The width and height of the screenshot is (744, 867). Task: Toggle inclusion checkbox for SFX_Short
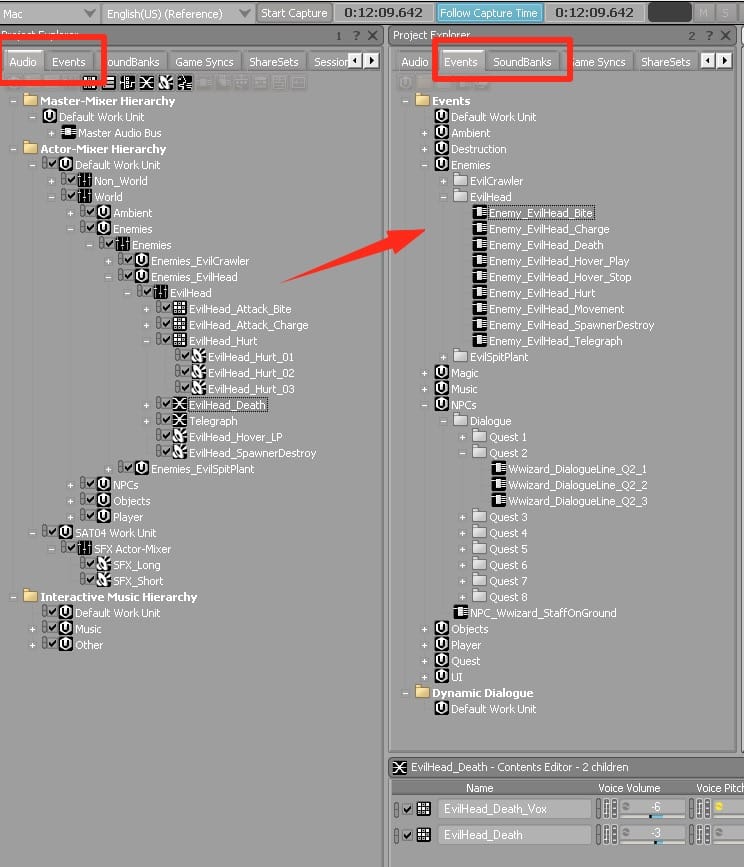[x=91, y=580]
